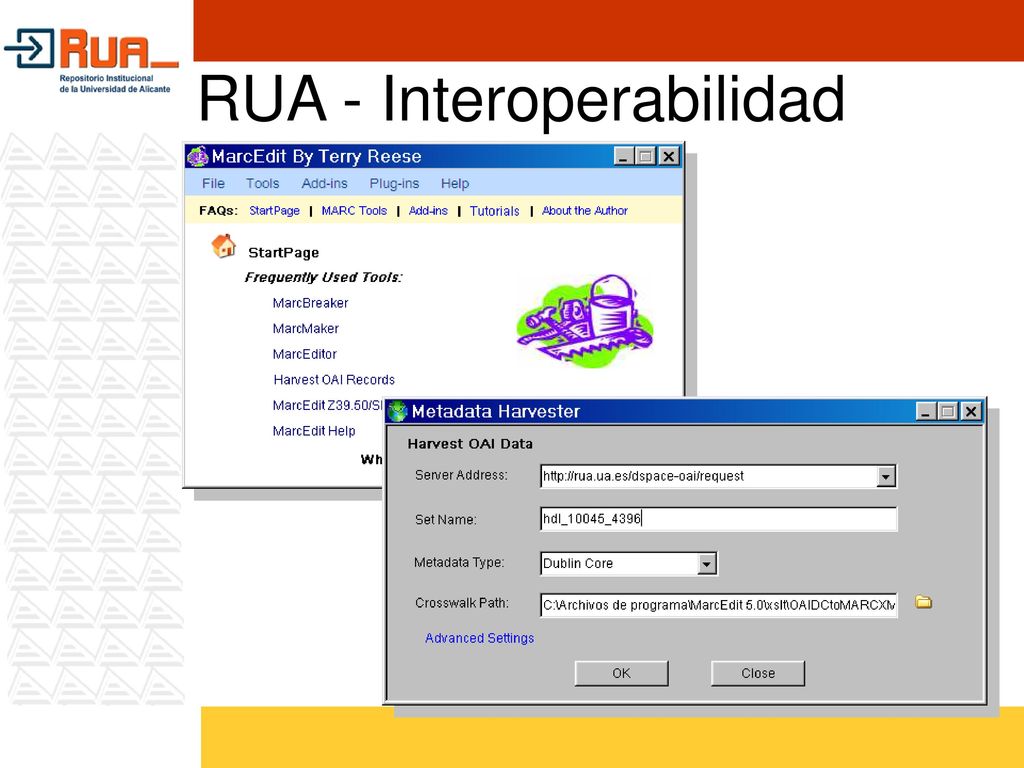Open the MarcEdit Help link

[x=314, y=431]
